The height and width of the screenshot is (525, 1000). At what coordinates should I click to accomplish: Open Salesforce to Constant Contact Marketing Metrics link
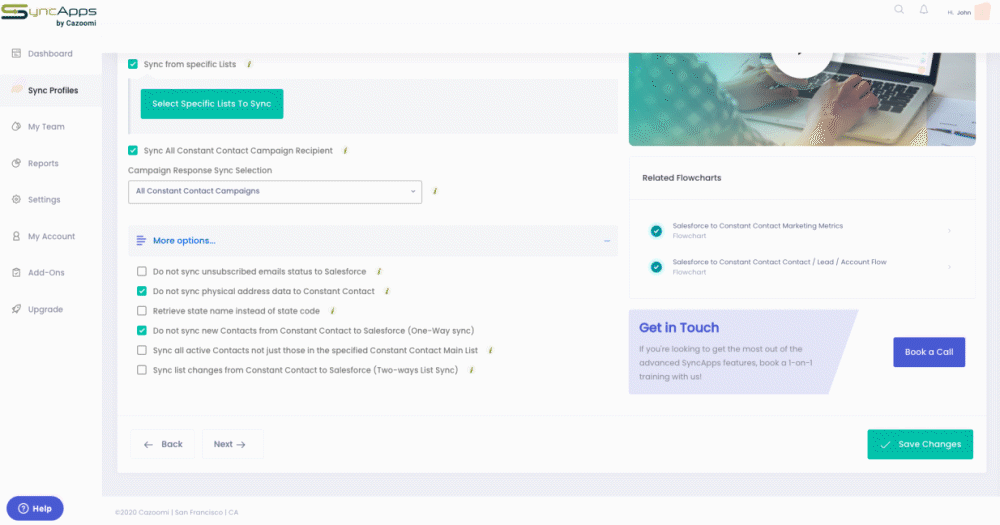tap(758, 226)
